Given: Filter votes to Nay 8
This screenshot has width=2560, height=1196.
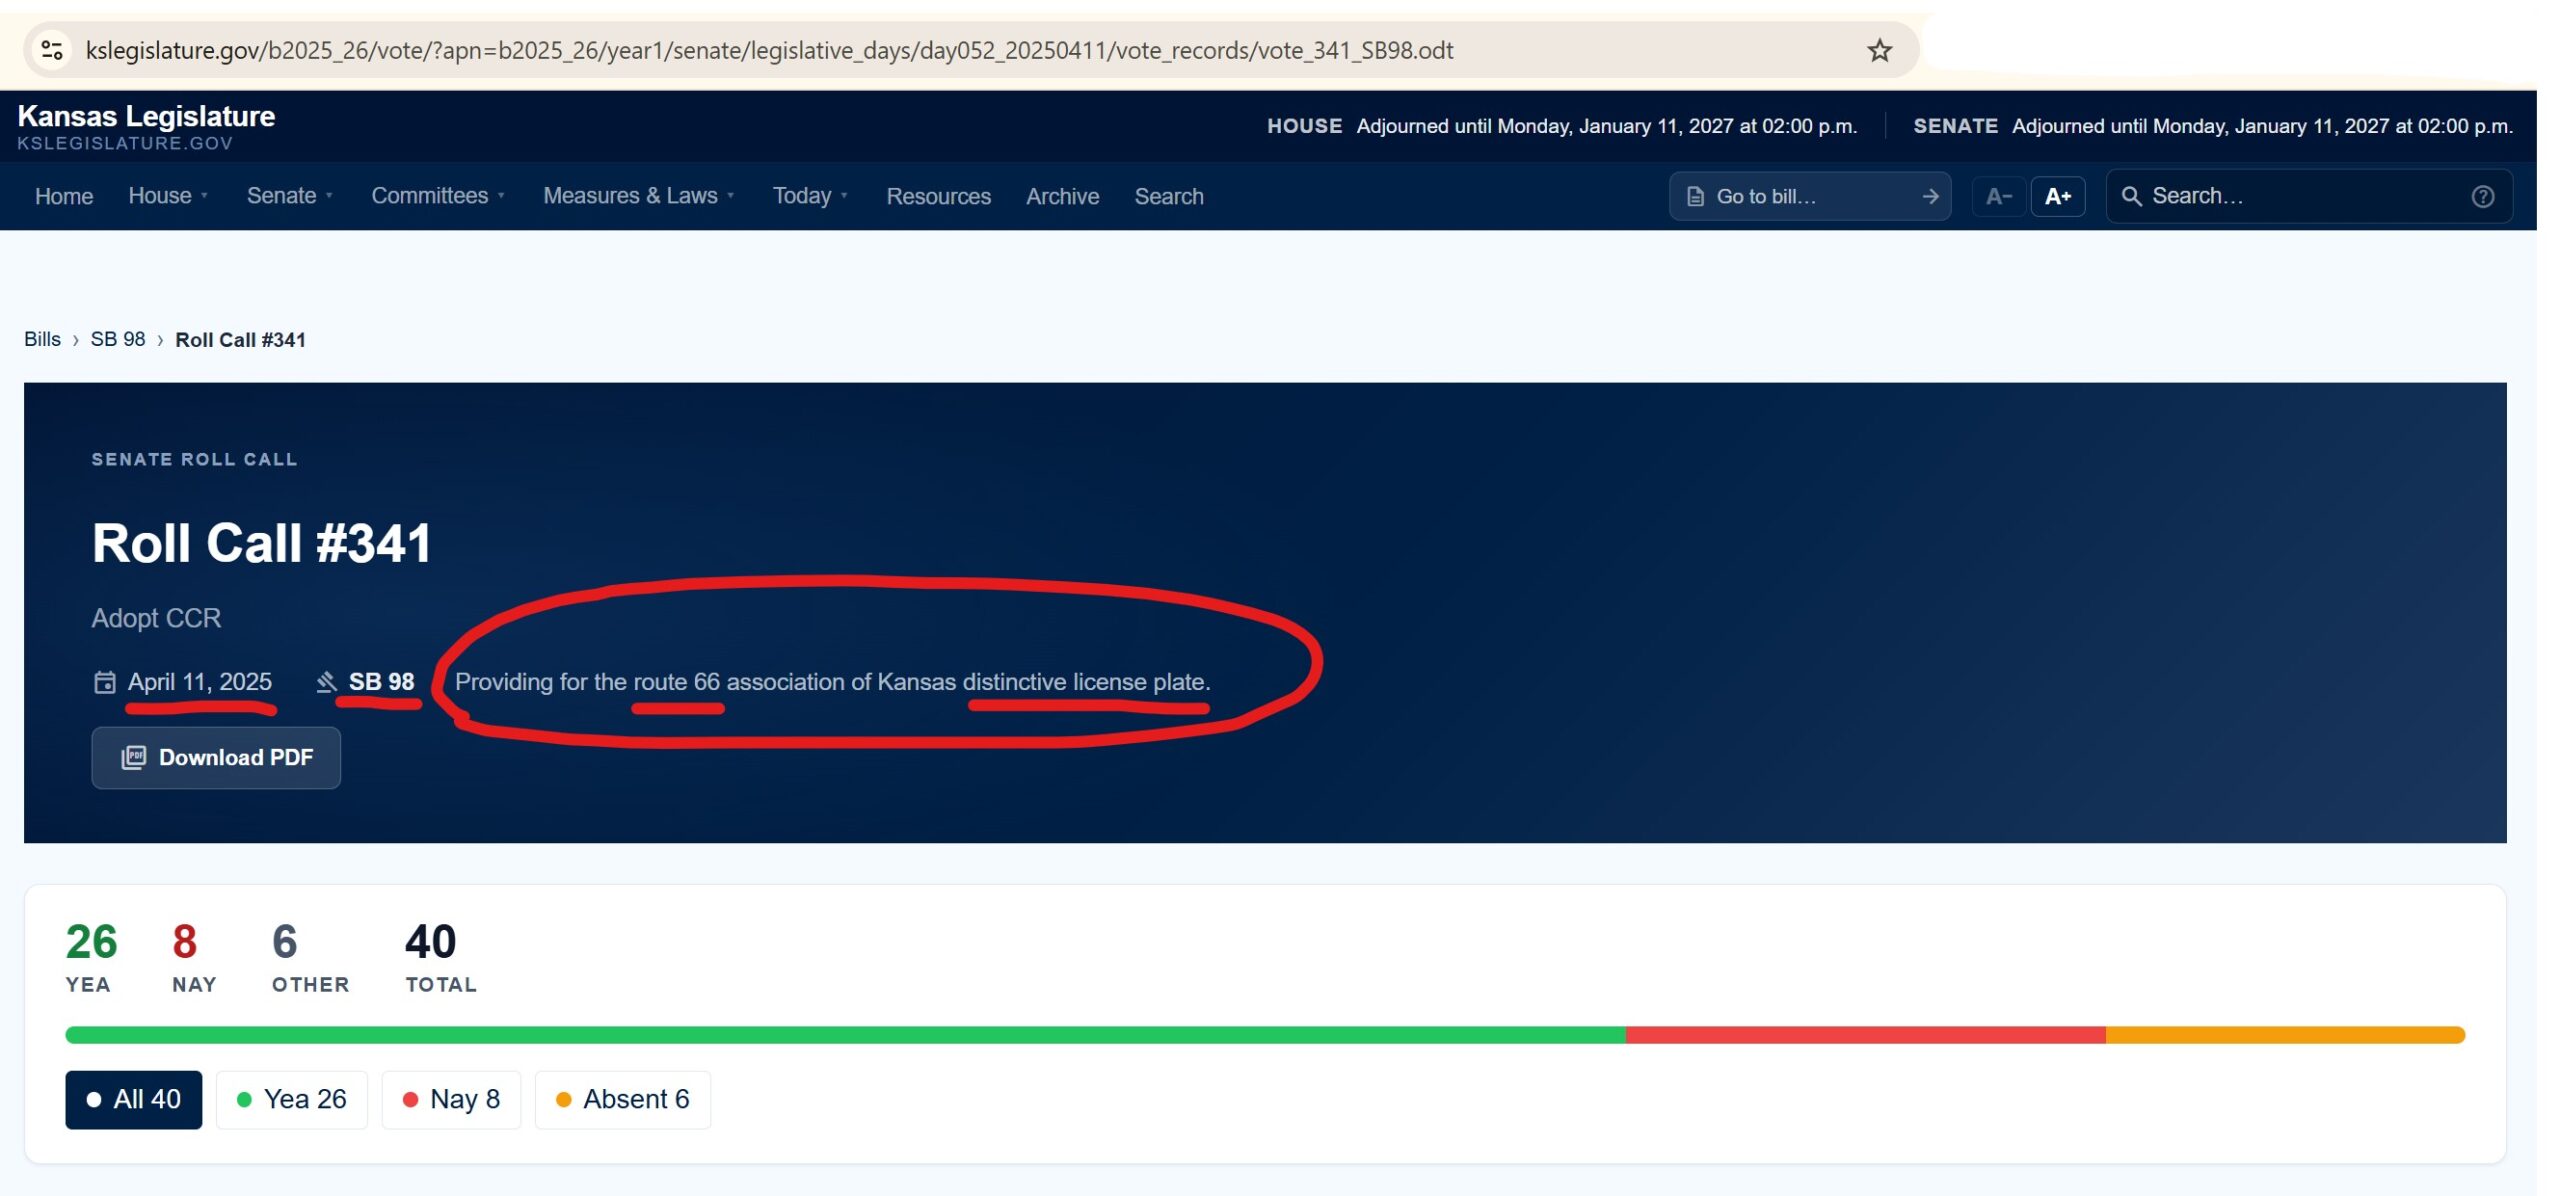Looking at the screenshot, I should (451, 1100).
